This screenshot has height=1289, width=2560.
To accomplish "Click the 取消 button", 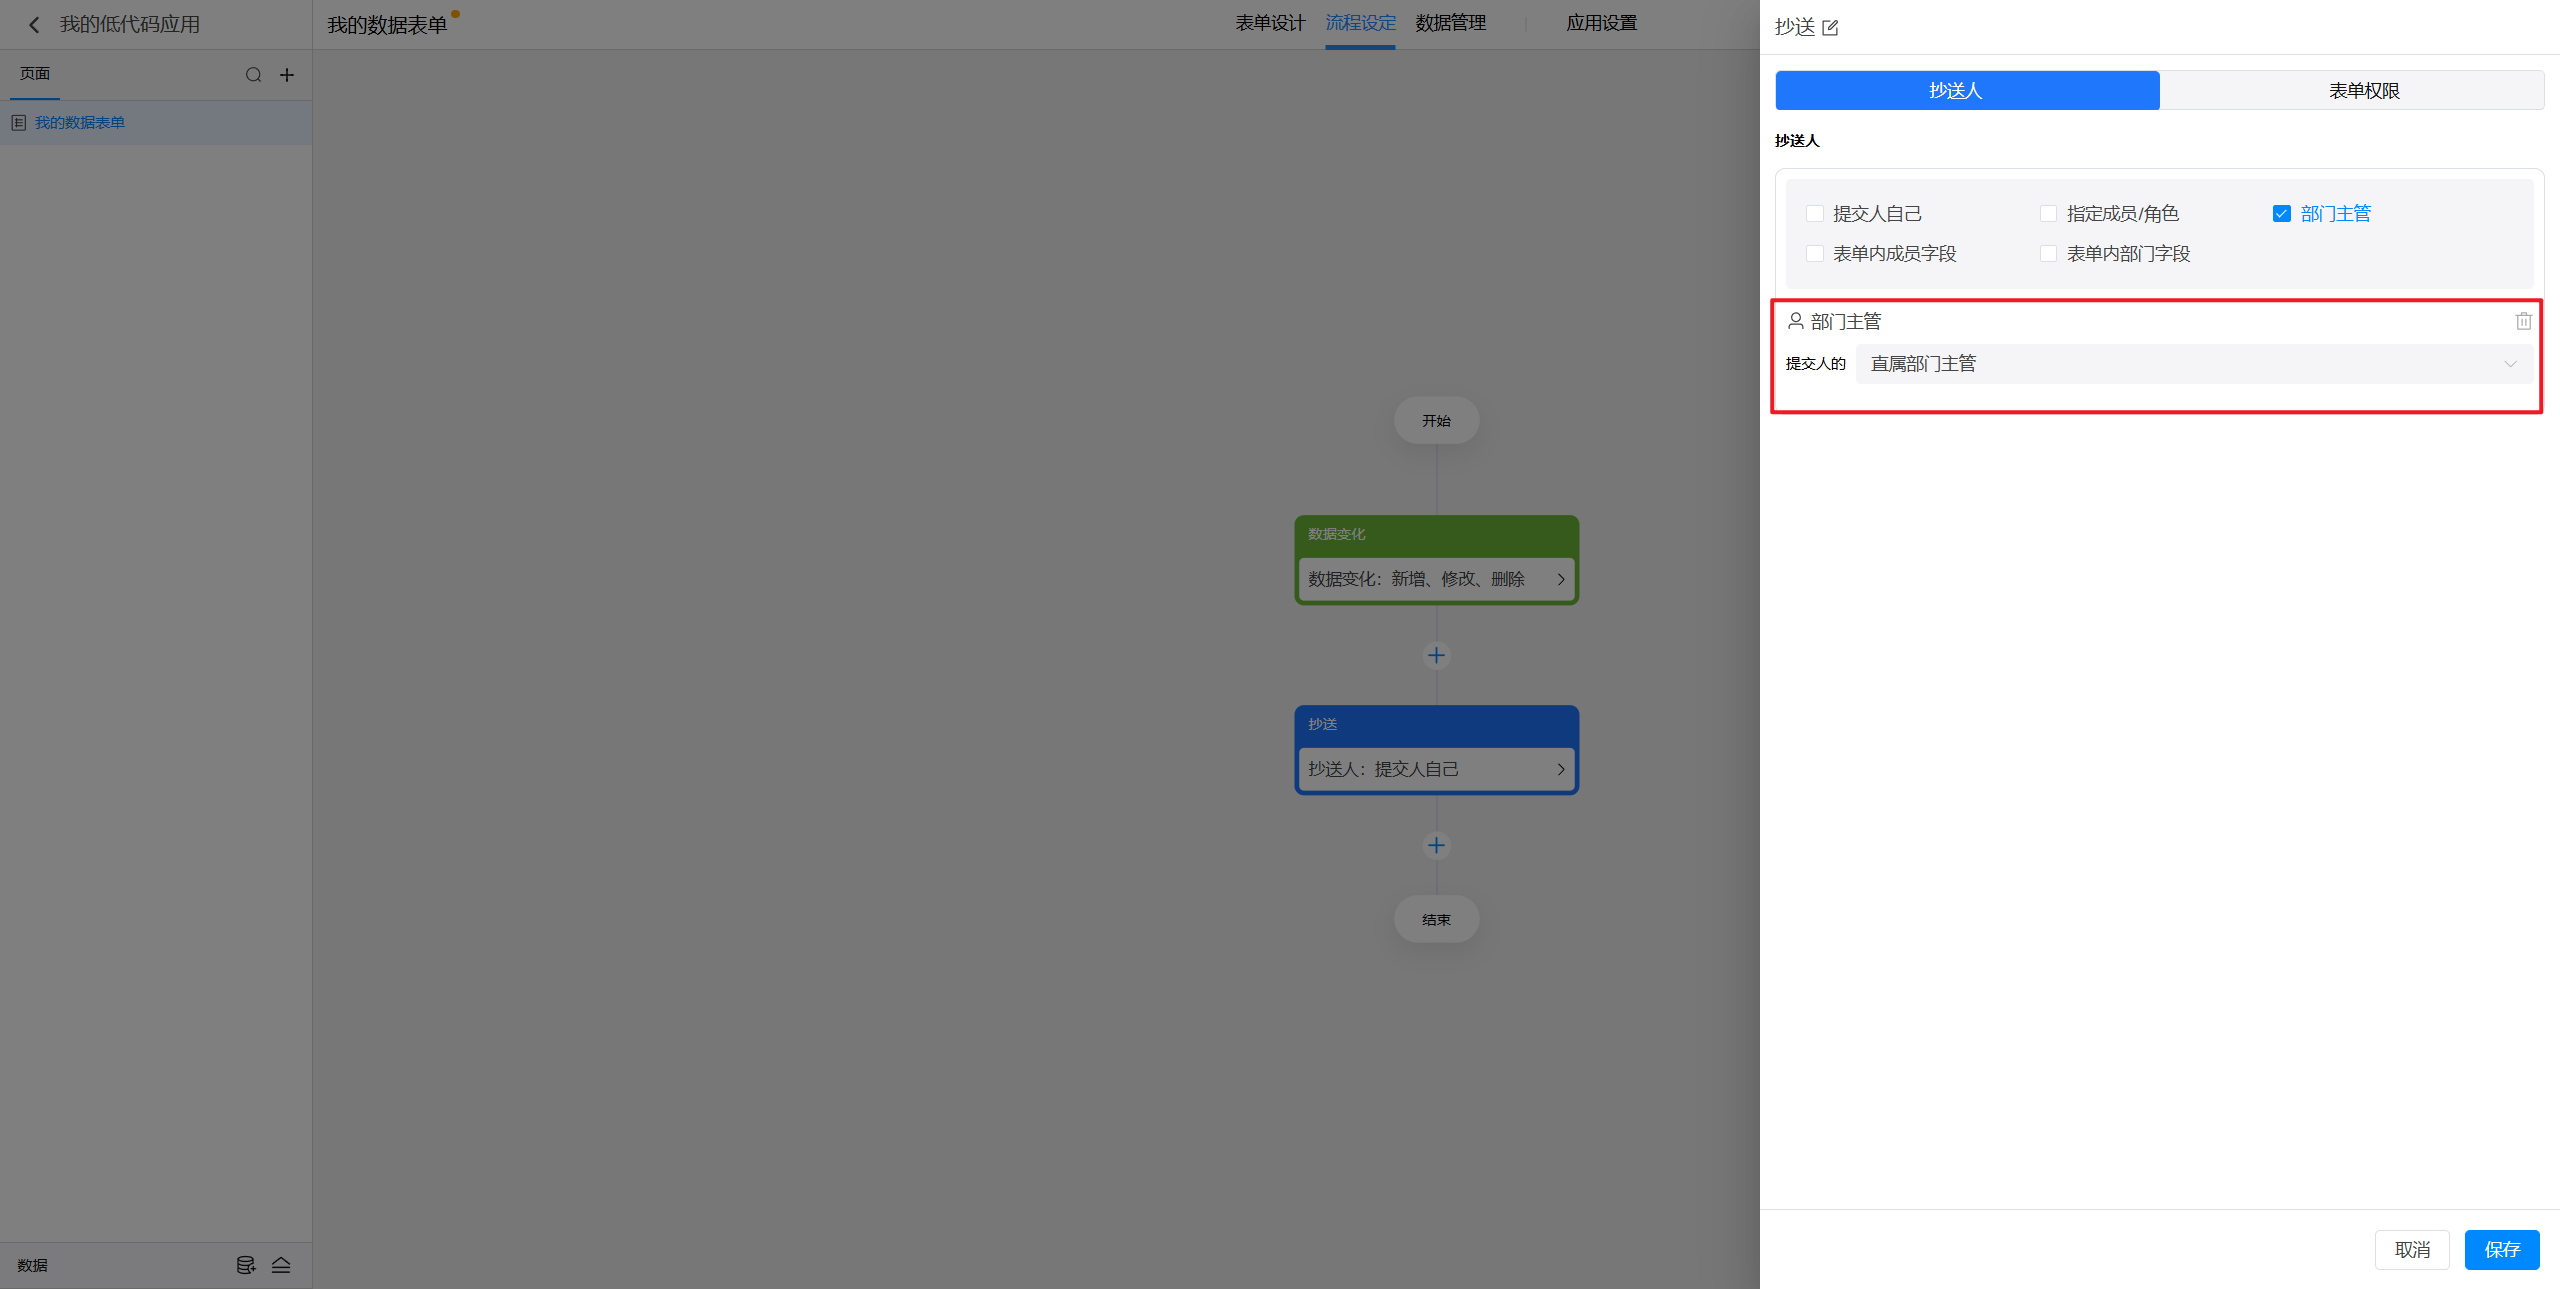I will pos(2411,1249).
